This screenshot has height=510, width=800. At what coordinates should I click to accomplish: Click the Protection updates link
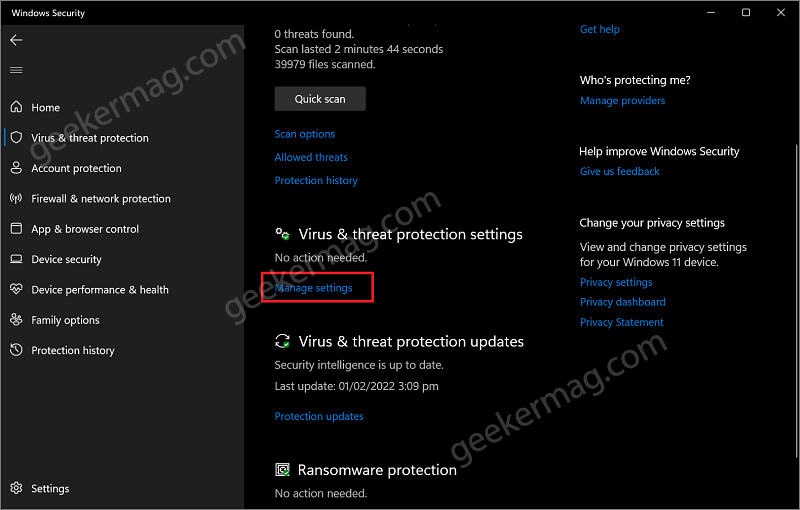pos(319,416)
